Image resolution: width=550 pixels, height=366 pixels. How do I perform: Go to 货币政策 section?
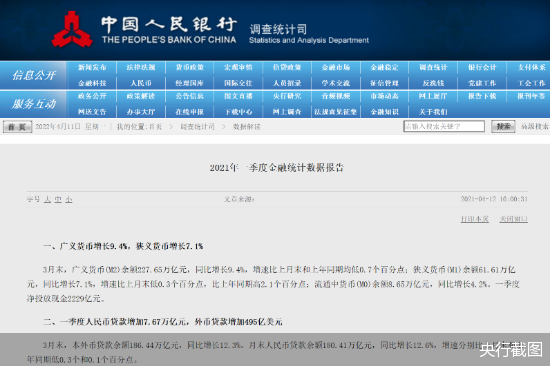click(x=189, y=67)
